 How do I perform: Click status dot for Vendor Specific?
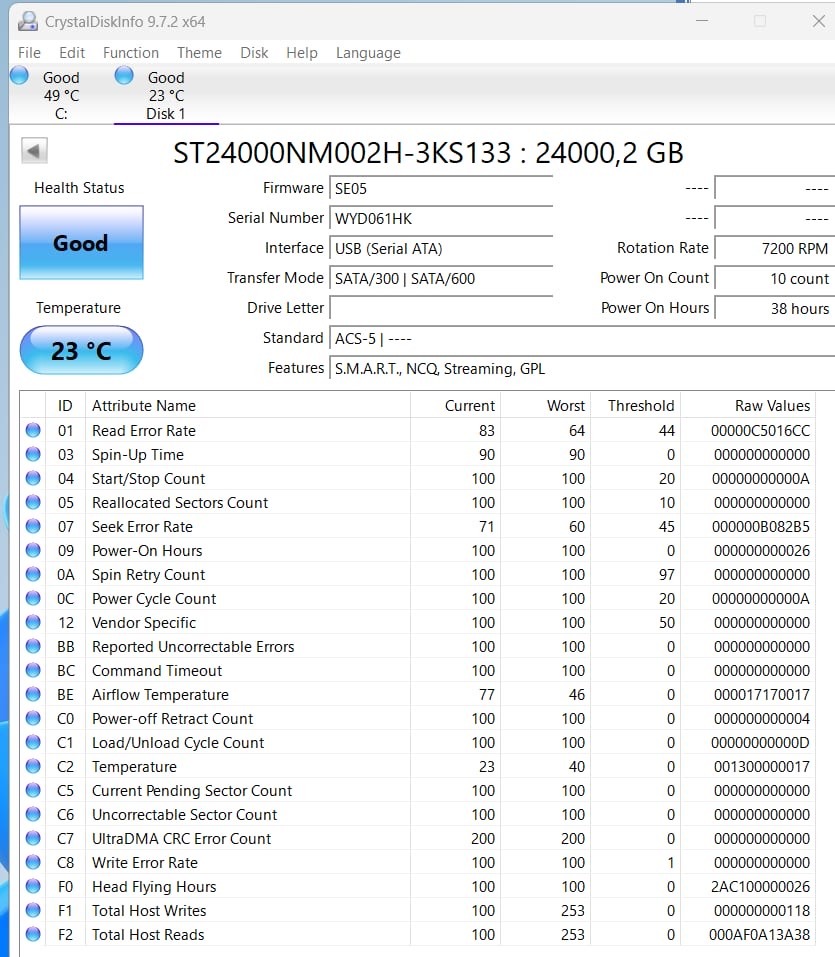[x=33, y=622]
